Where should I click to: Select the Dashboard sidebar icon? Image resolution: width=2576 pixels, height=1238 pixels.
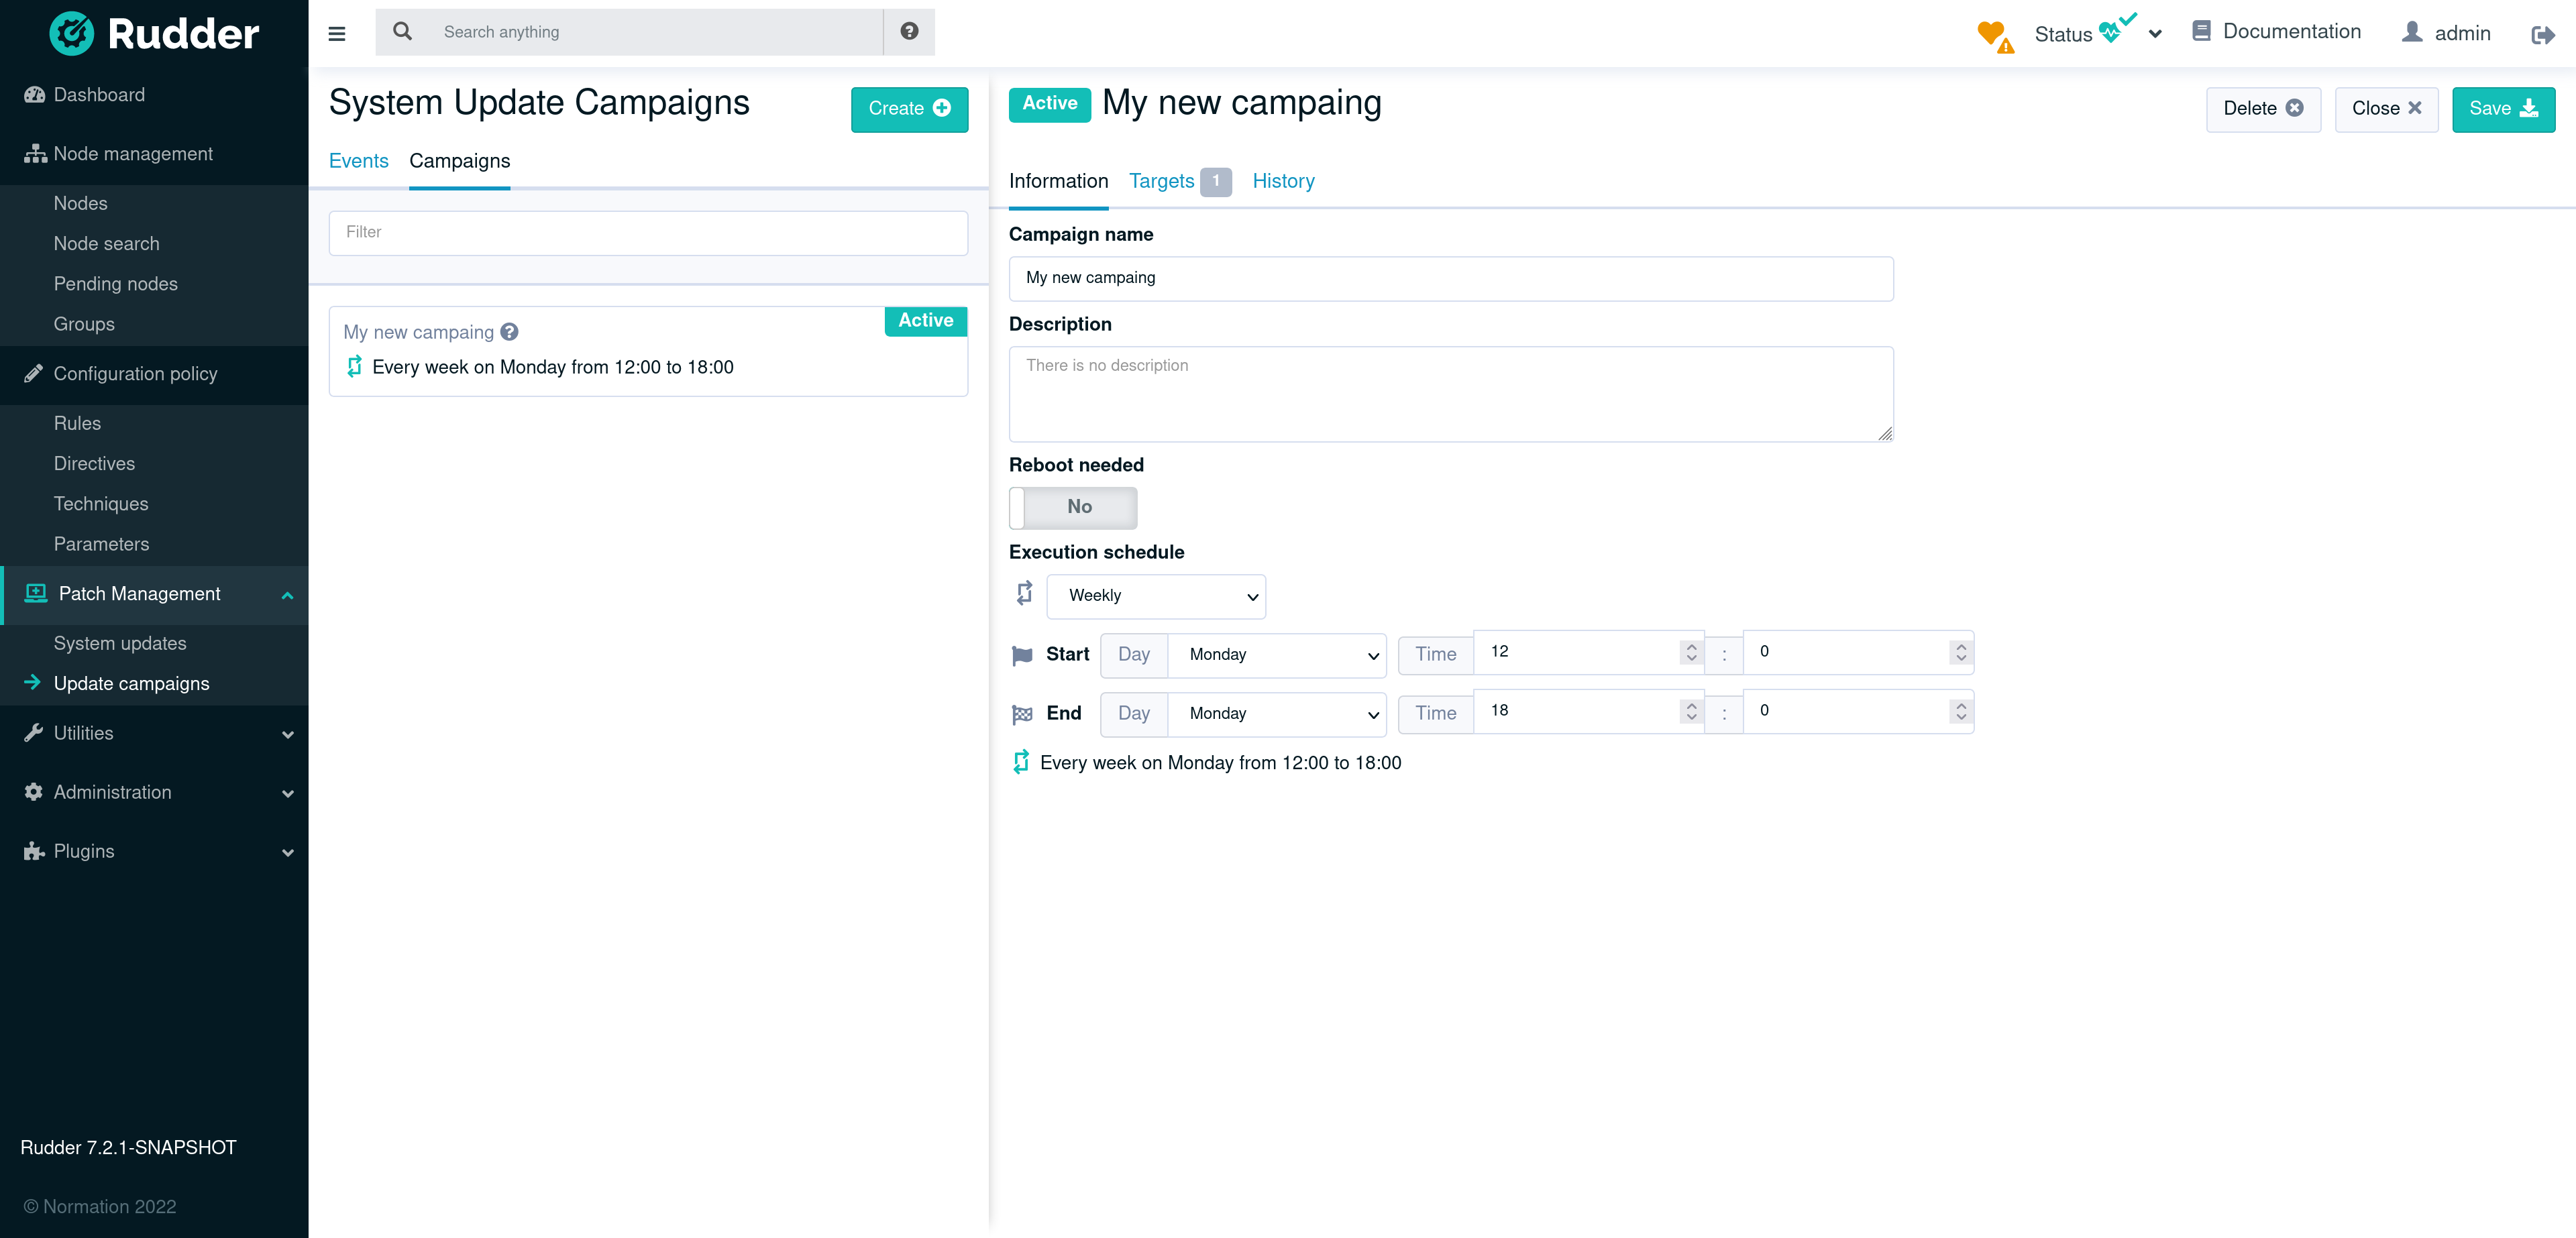click(x=34, y=94)
